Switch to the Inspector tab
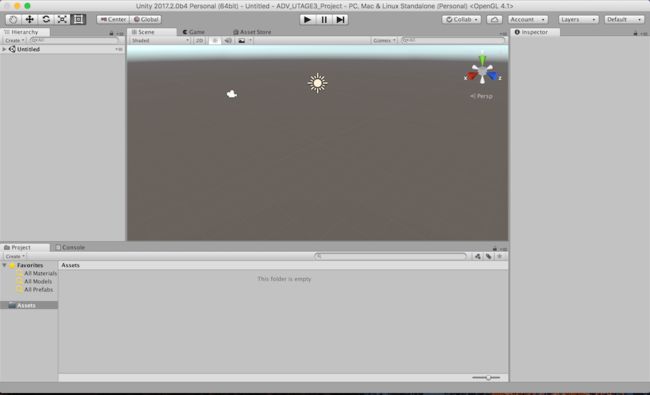The width and height of the screenshot is (650, 395). 534,32
